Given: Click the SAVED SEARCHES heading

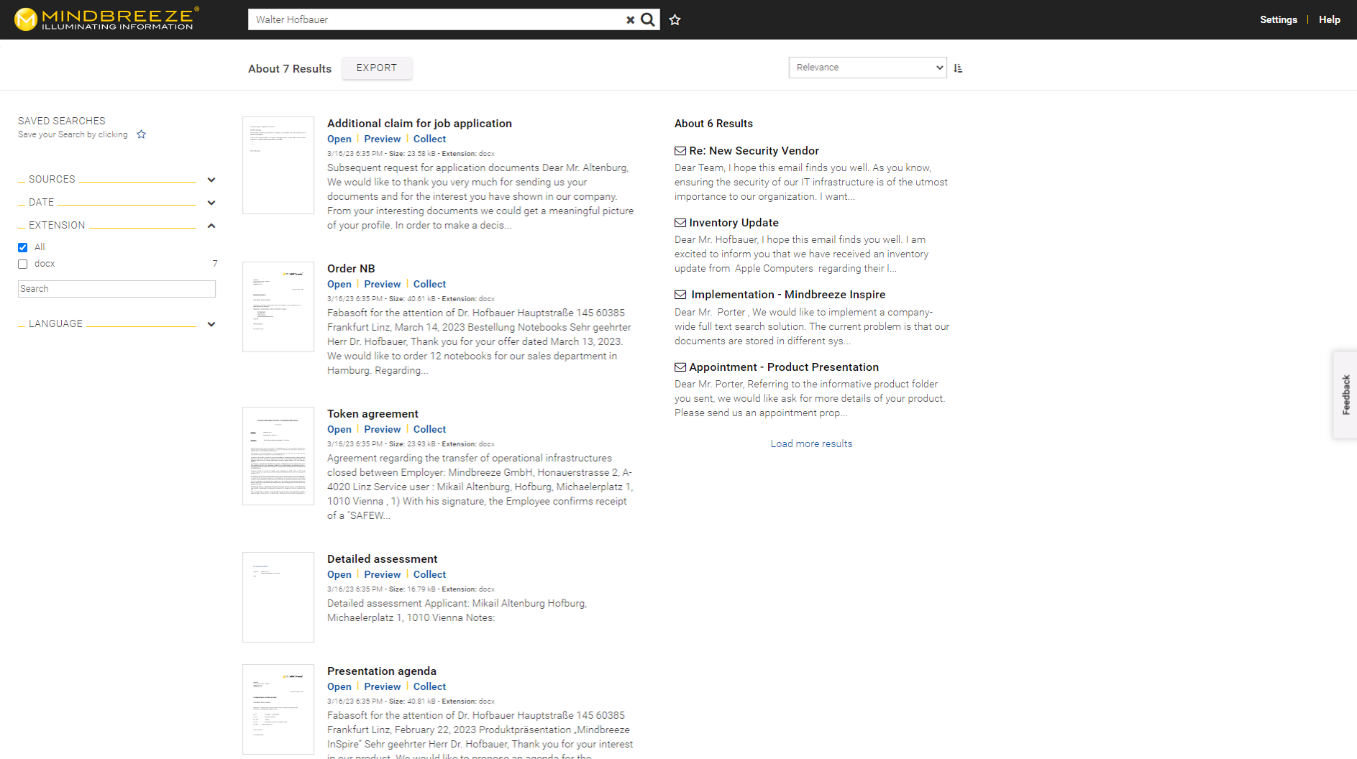Looking at the screenshot, I should pyautogui.click(x=61, y=121).
